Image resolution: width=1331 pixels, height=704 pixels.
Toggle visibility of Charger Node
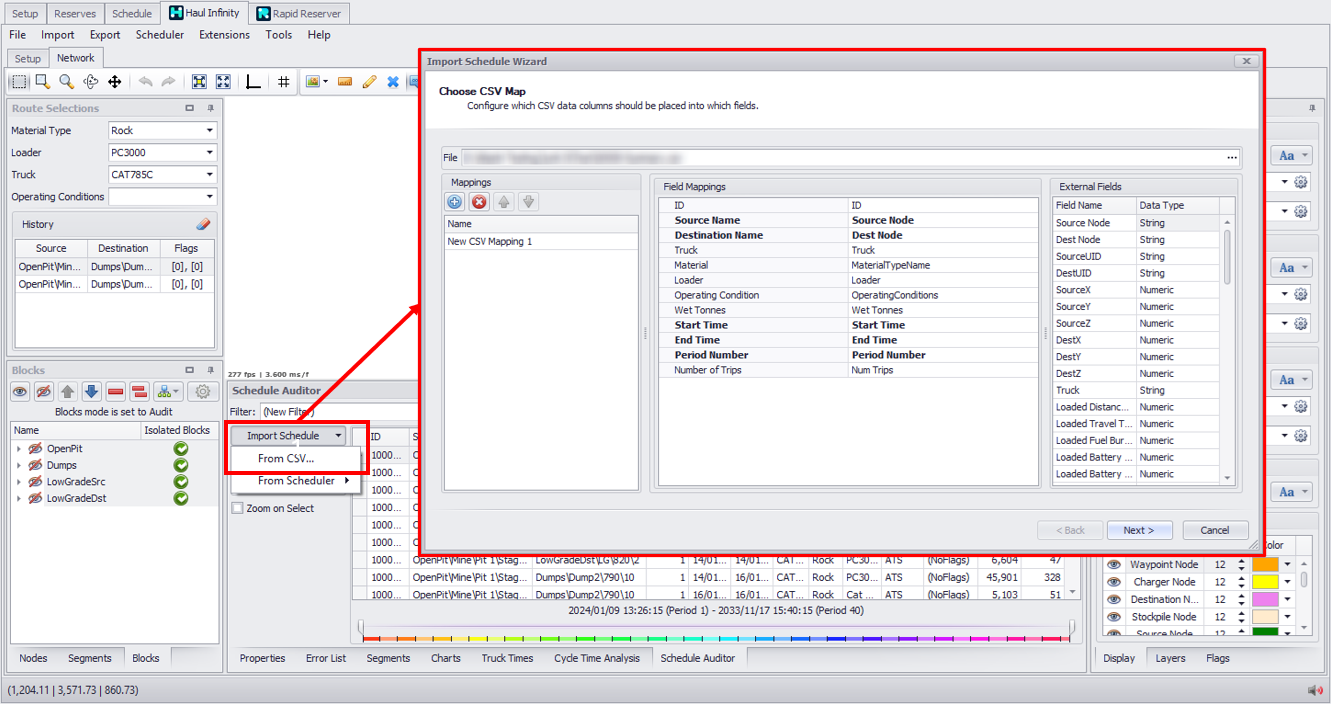click(x=1113, y=582)
